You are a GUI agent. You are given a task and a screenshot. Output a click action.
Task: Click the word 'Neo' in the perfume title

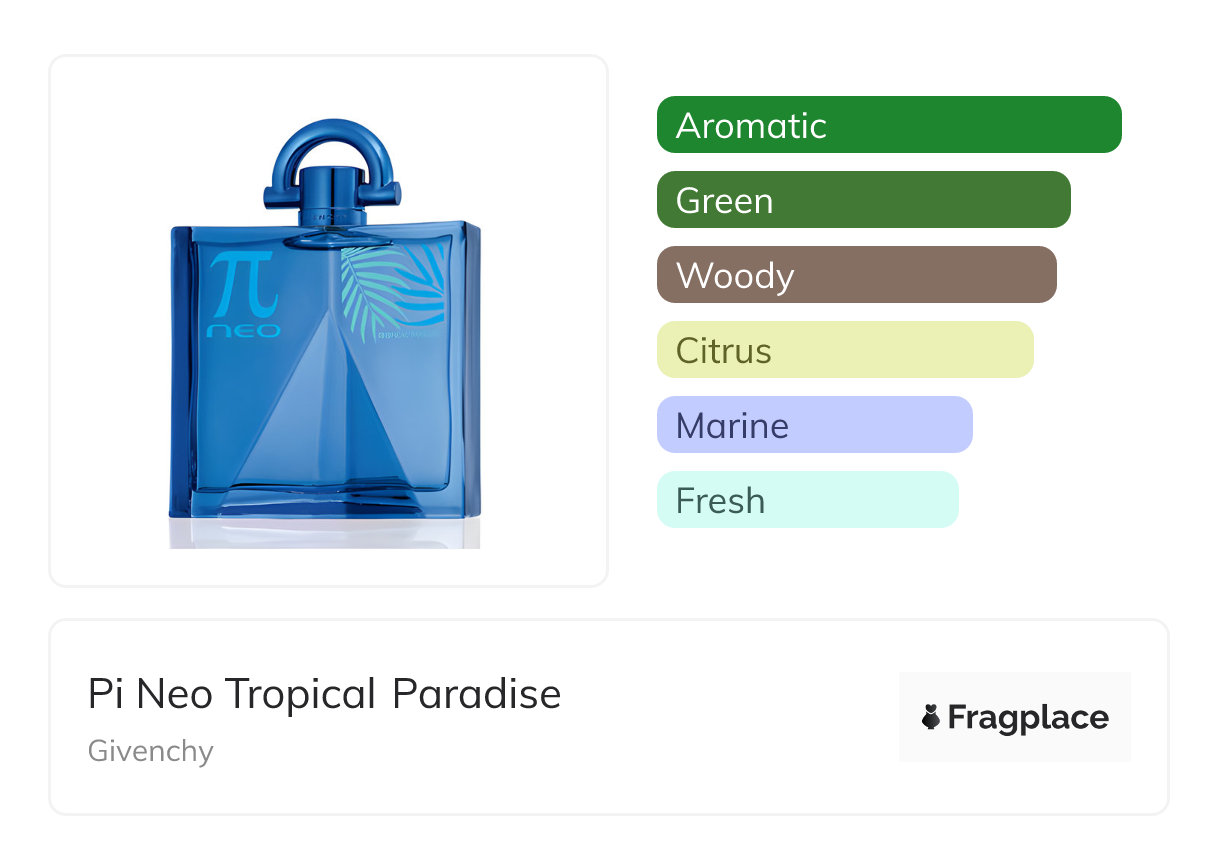pyautogui.click(x=174, y=694)
